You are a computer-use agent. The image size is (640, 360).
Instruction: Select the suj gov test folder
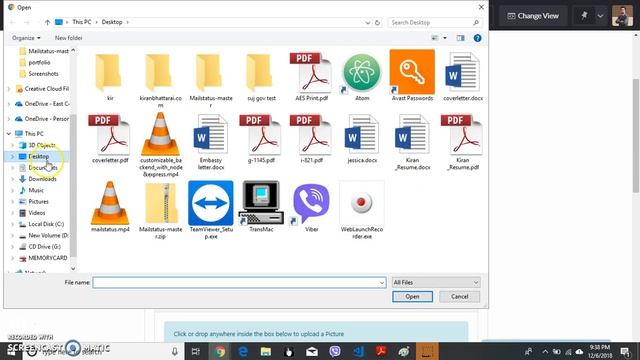point(261,78)
